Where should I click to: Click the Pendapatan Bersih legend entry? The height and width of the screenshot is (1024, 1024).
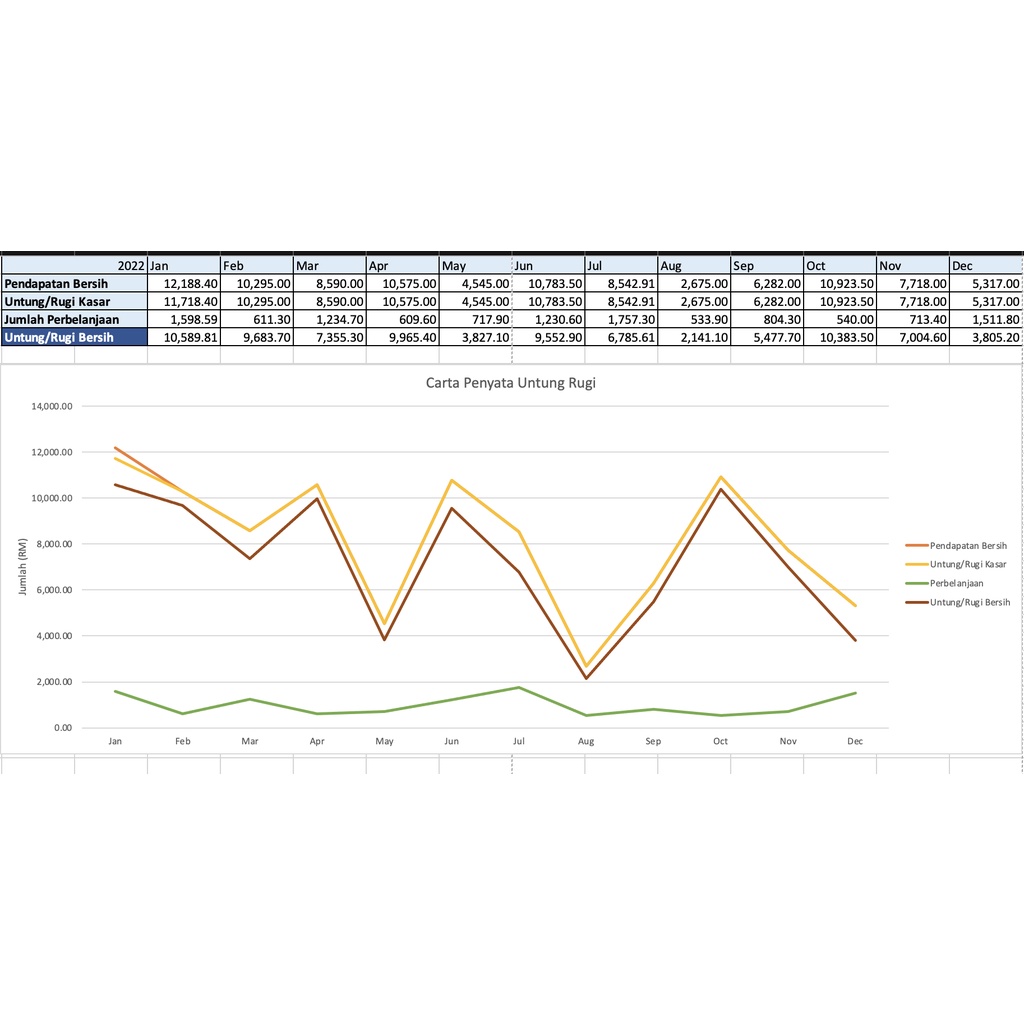967,546
